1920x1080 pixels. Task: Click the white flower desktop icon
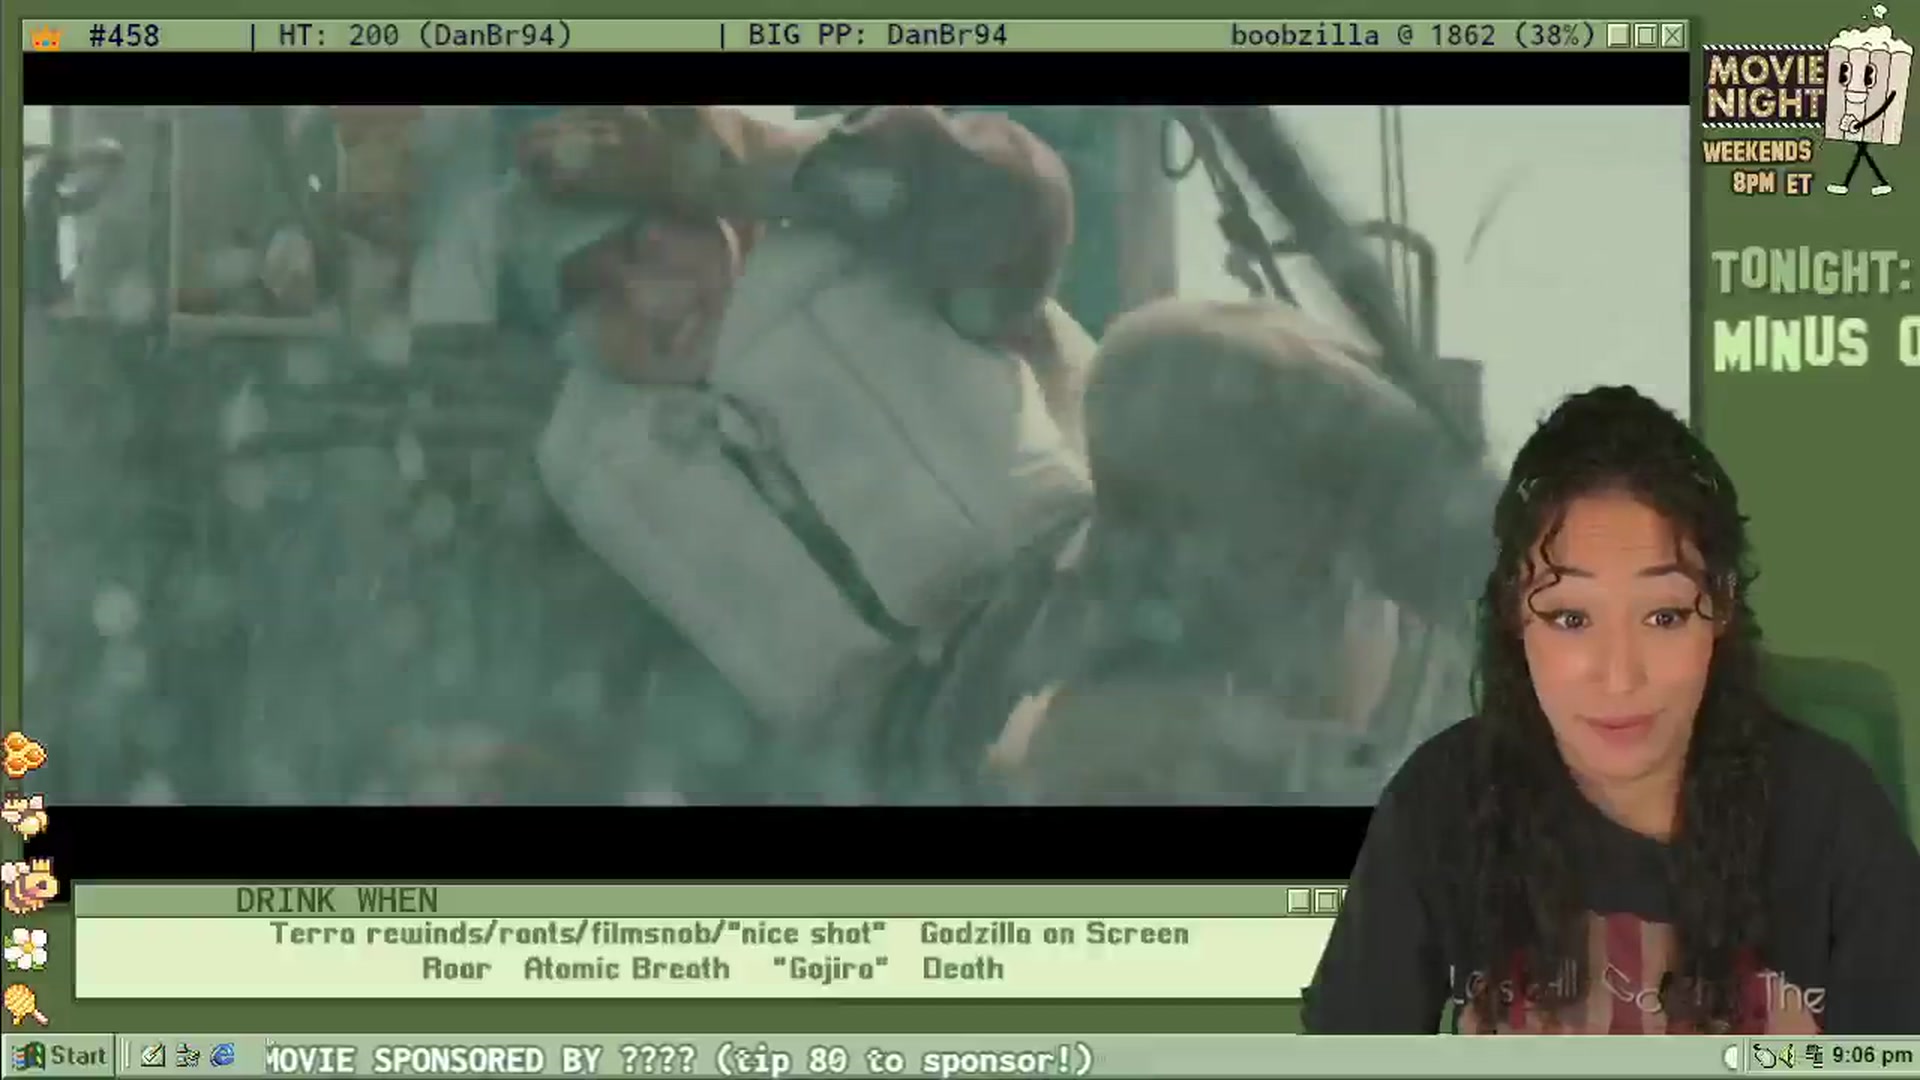[x=26, y=948]
